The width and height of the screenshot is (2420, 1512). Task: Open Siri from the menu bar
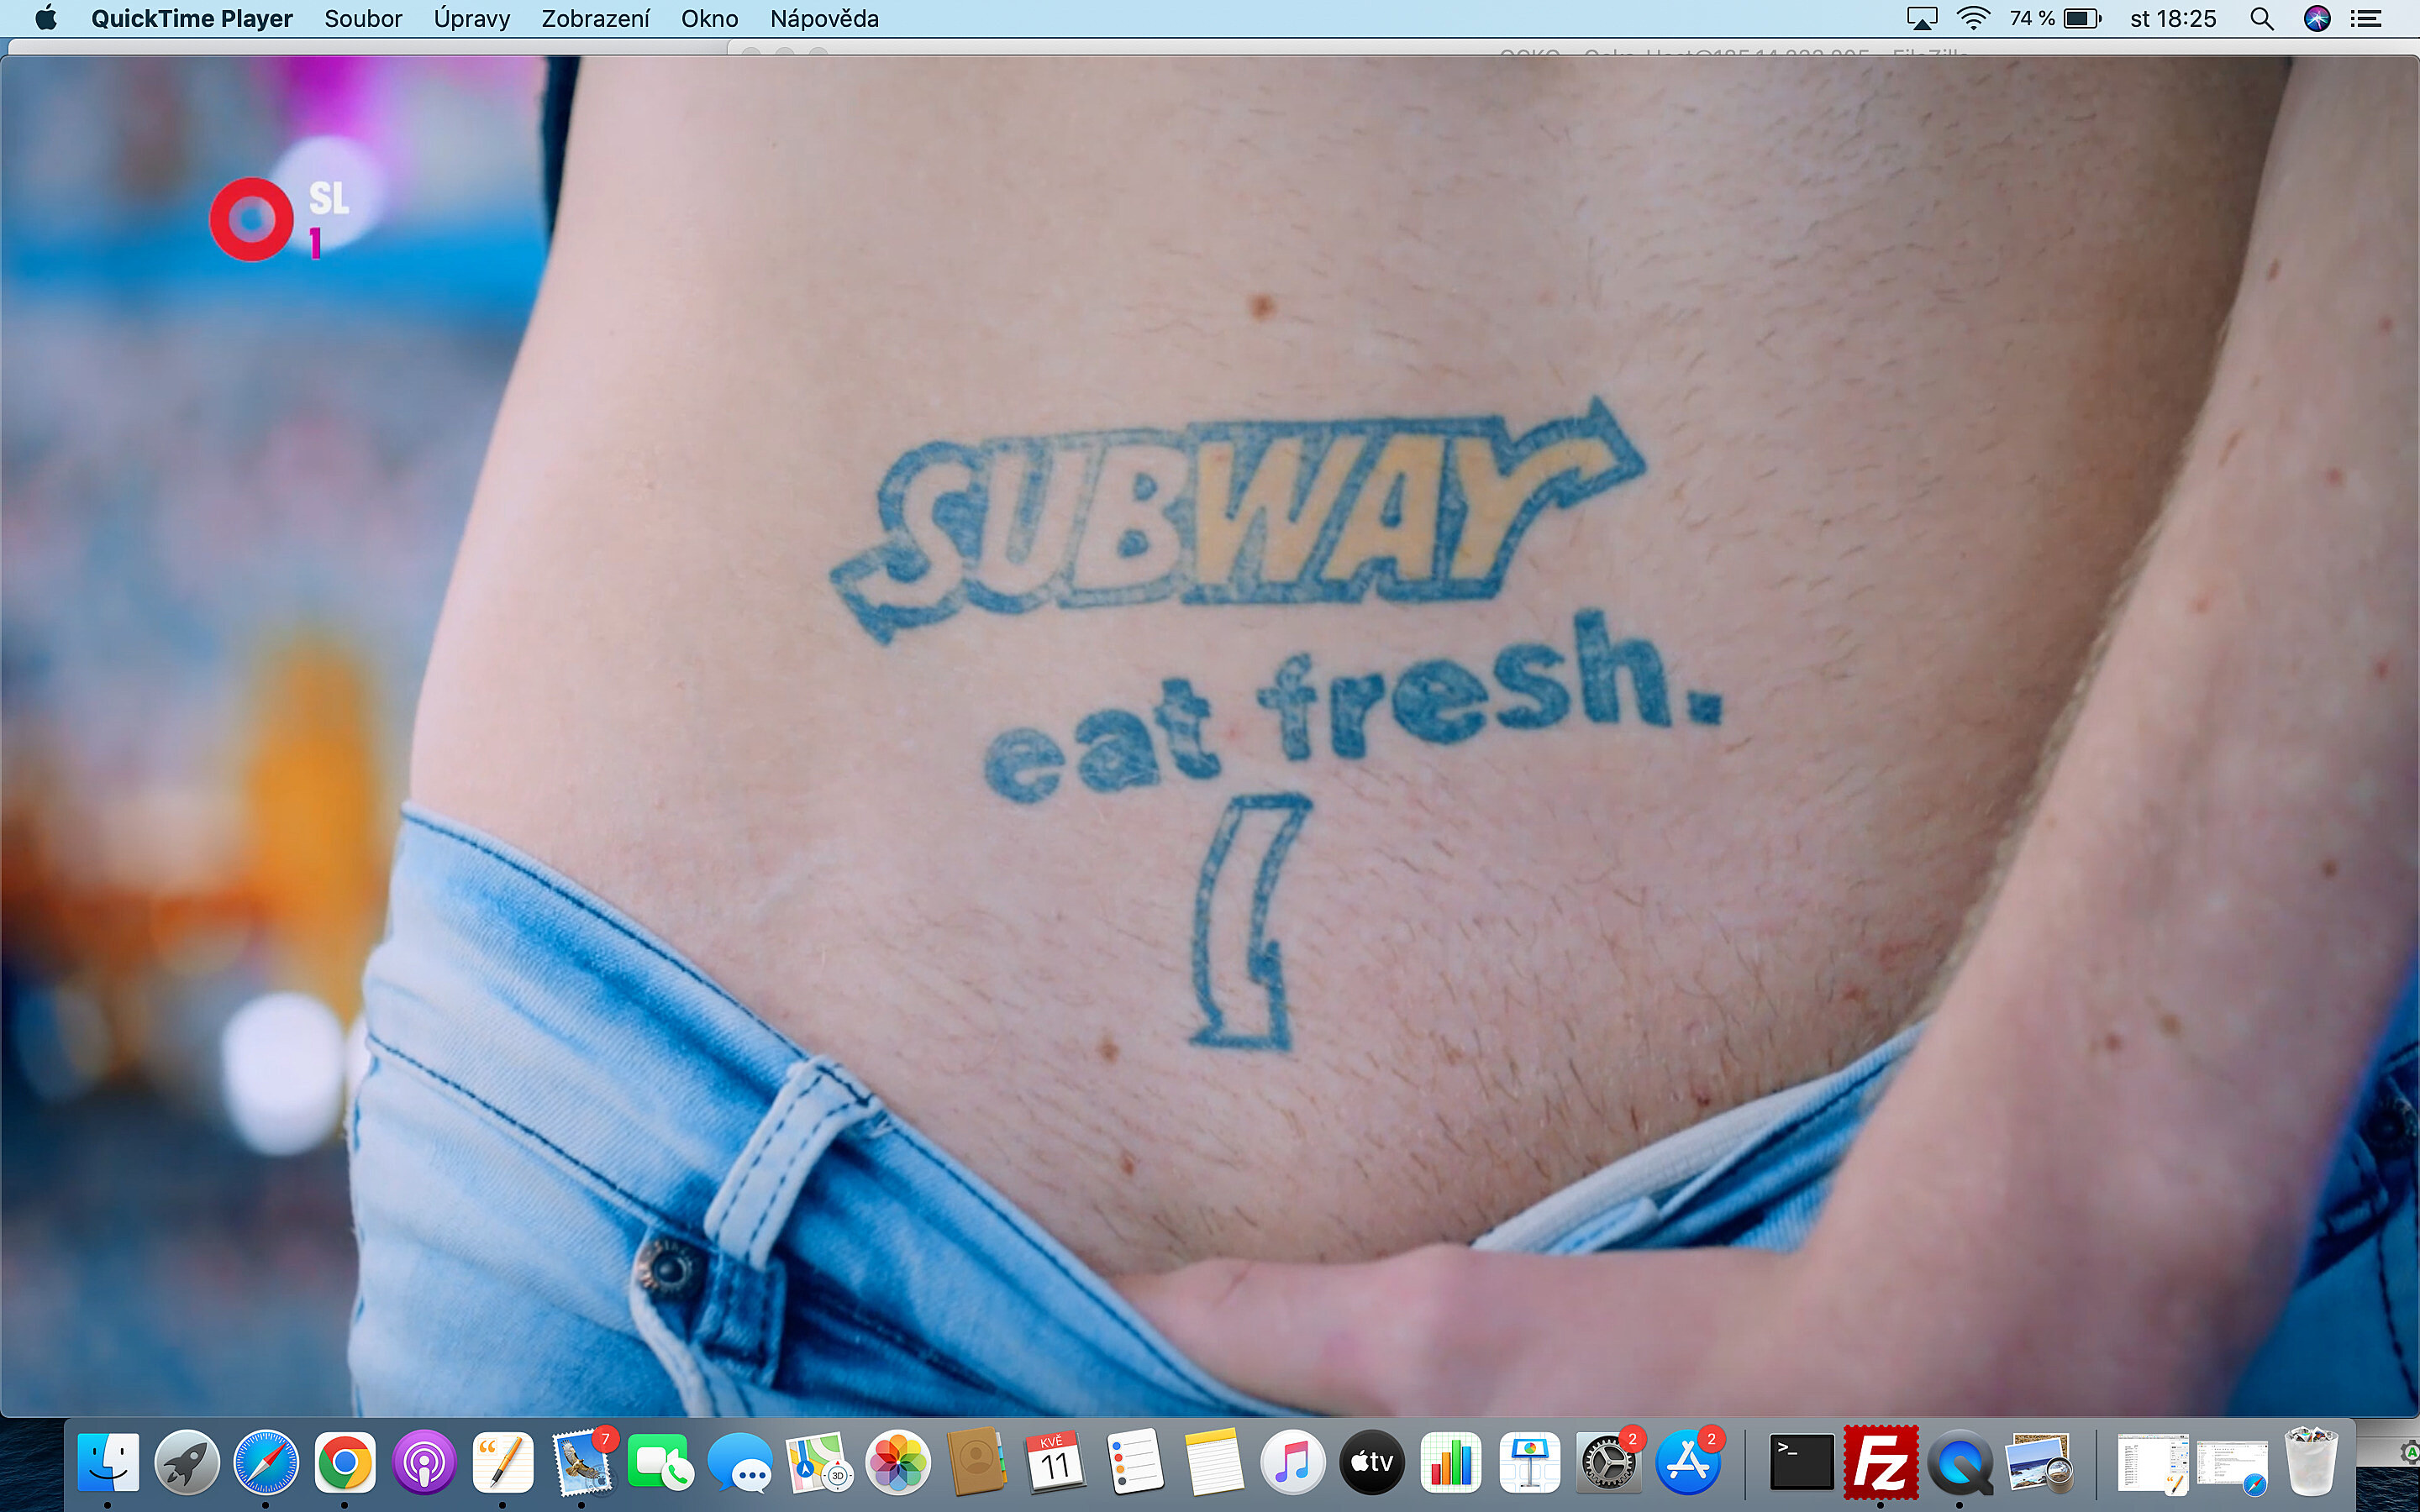click(2317, 19)
